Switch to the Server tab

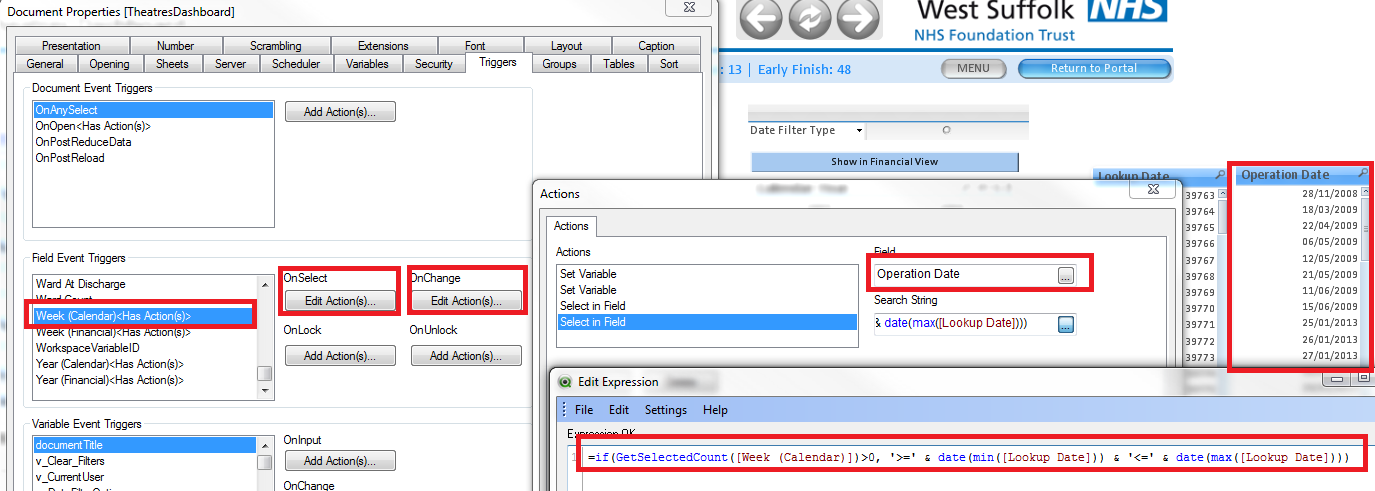pos(230,64)
